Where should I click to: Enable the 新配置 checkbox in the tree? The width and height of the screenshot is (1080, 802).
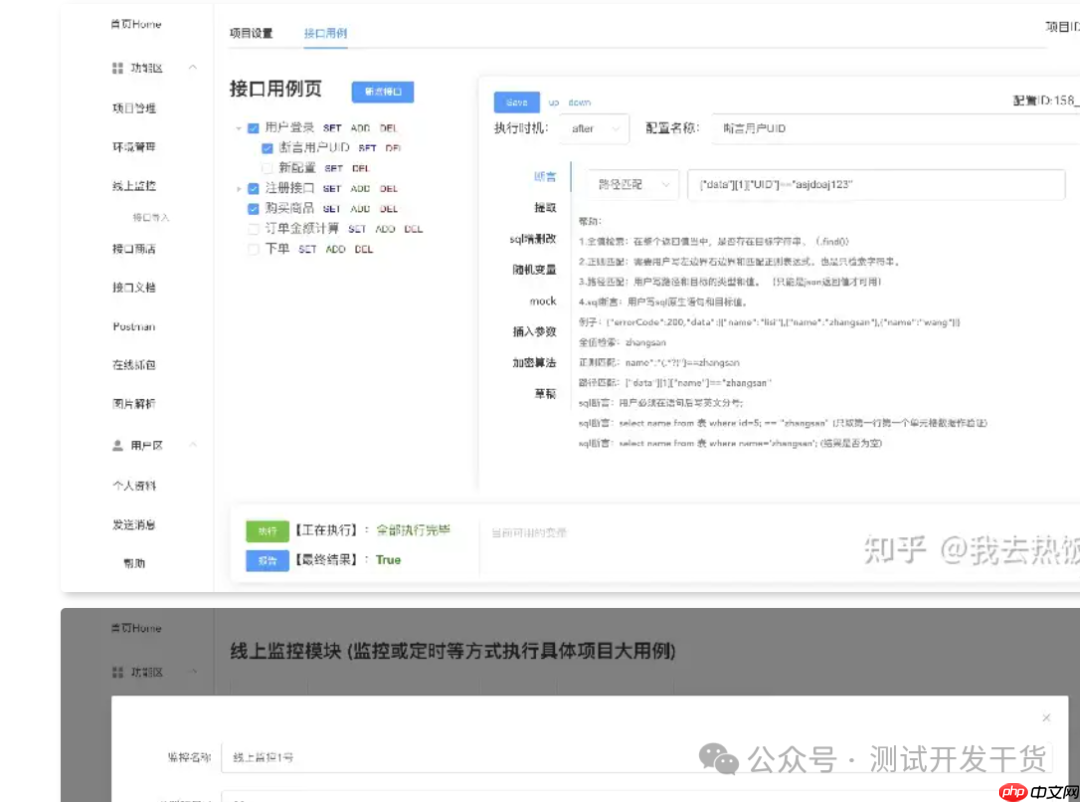click(x=267, y=167)
